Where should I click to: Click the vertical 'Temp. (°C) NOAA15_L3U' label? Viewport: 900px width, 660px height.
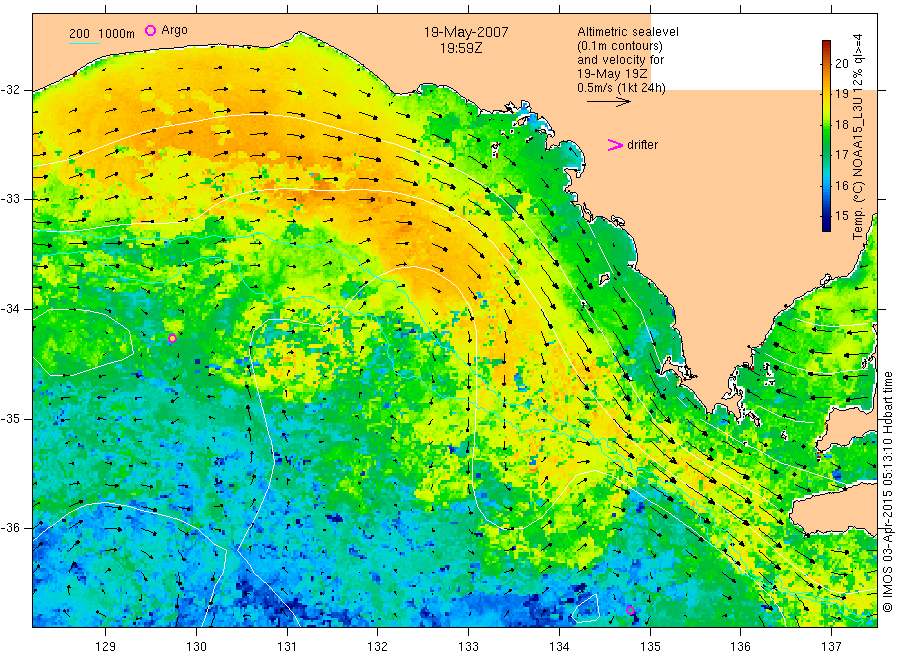858,137
